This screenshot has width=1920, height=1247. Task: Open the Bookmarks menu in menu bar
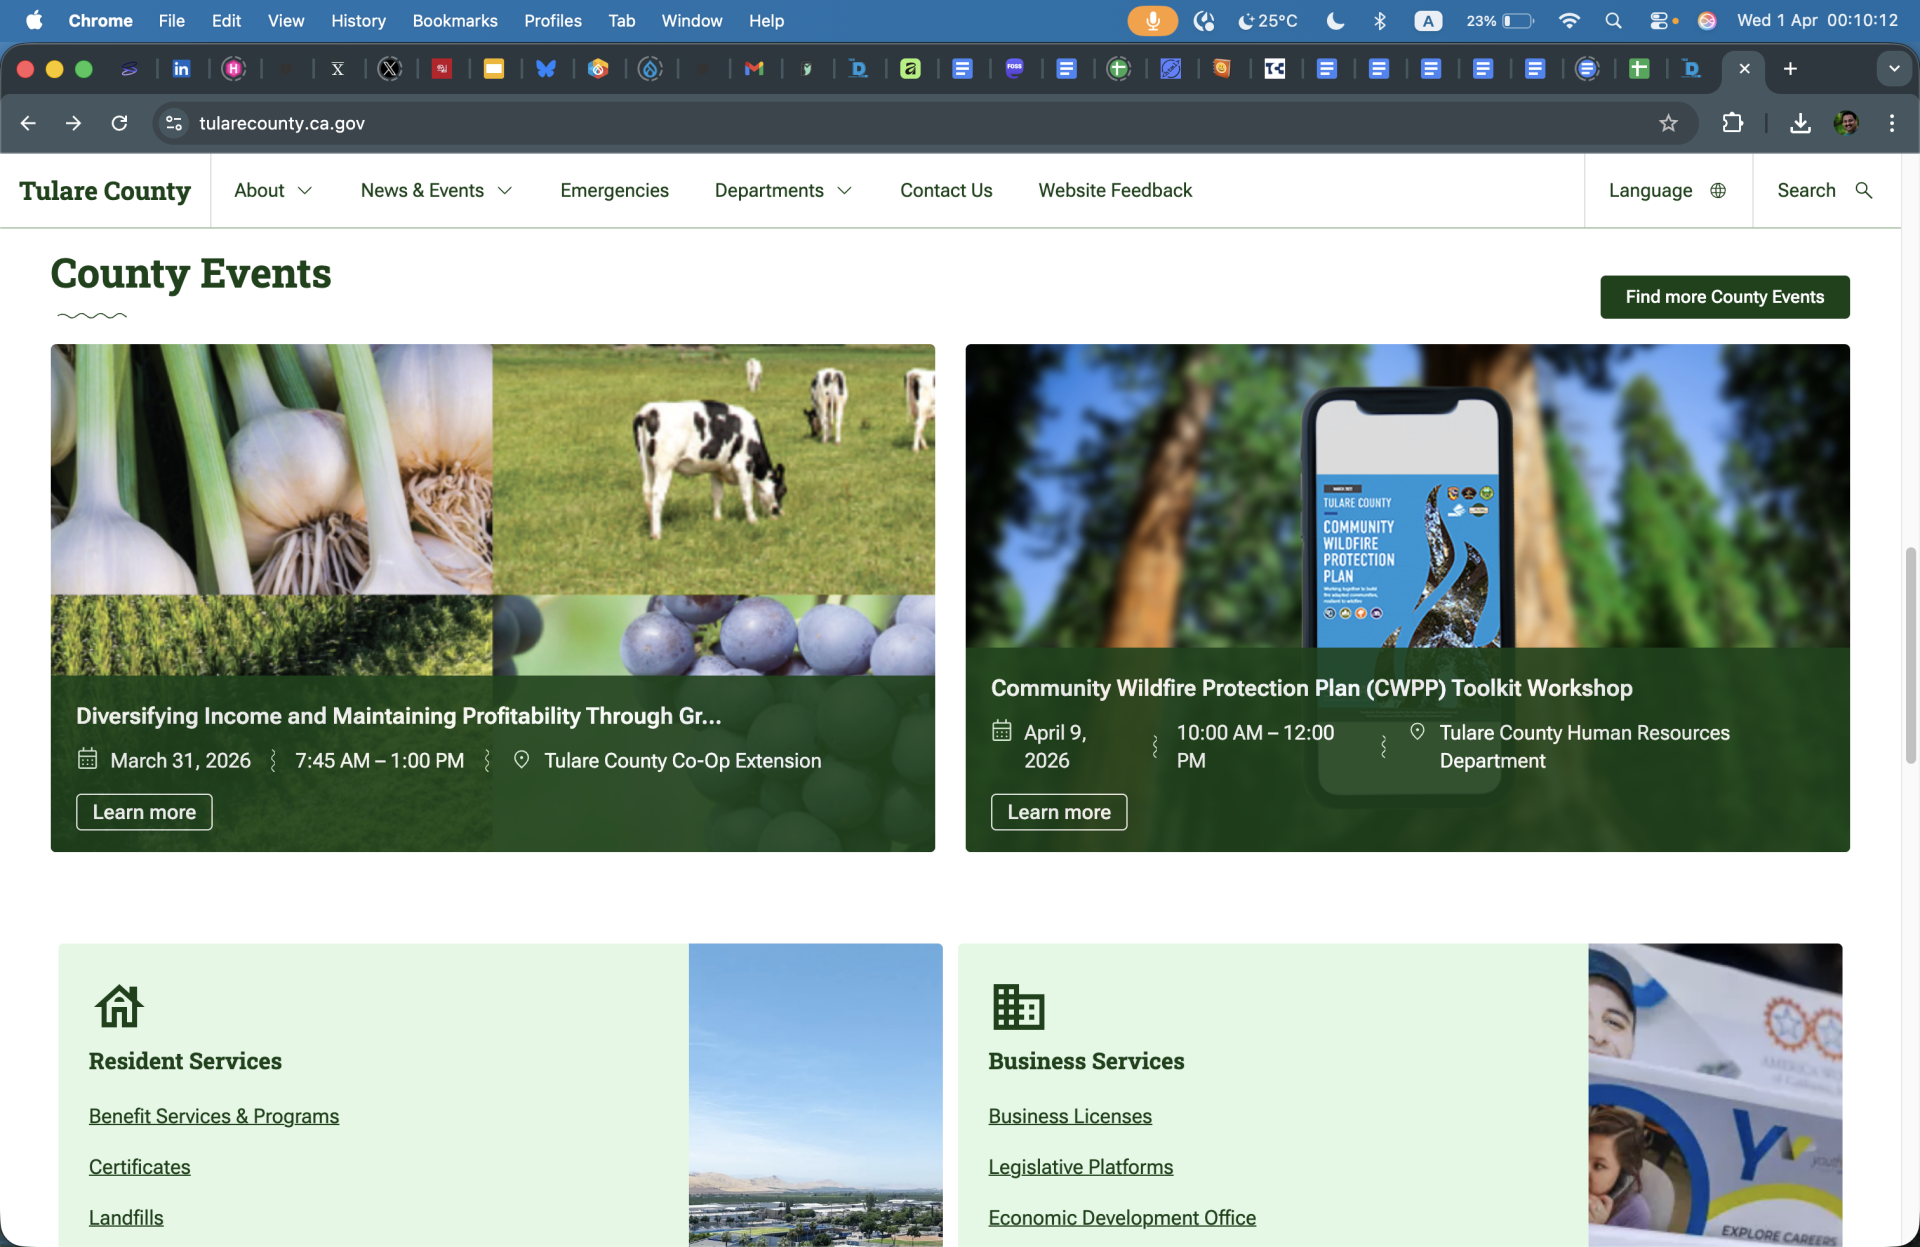tap(455, 20)
